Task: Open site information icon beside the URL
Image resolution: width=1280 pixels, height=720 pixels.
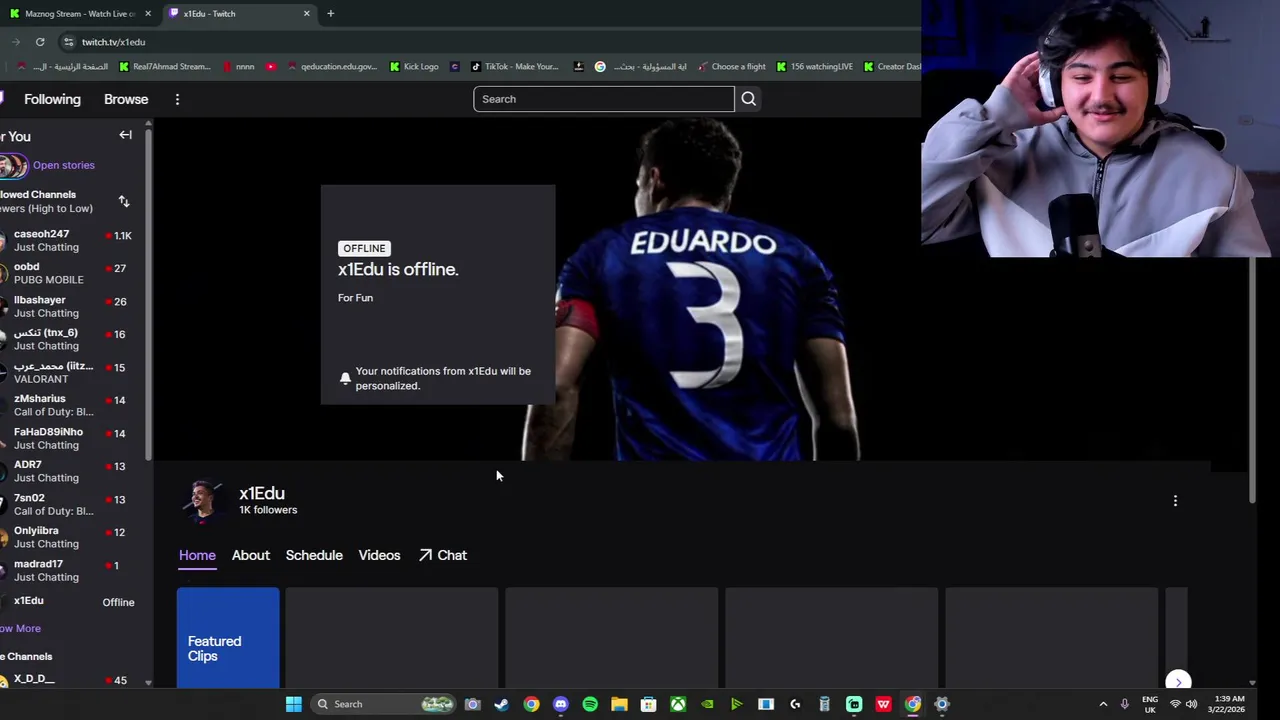Action: coord(68,42)
